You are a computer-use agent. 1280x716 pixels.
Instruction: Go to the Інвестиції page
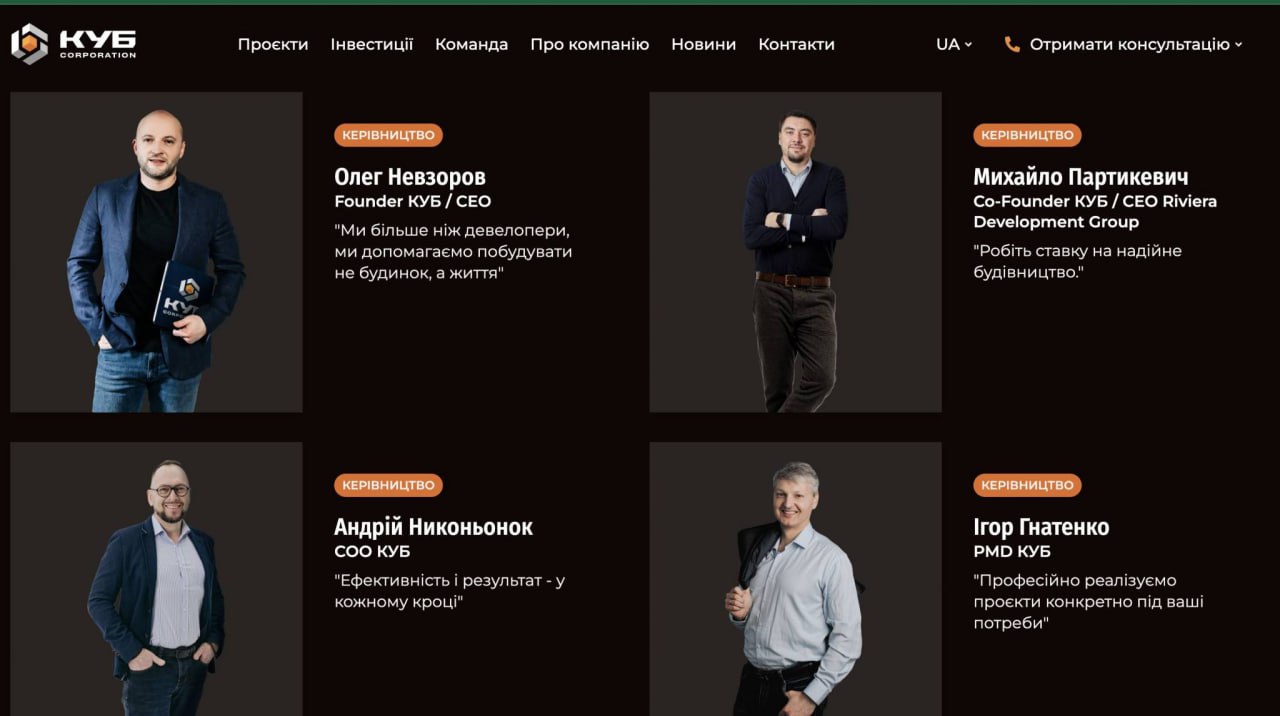(372, 44)
